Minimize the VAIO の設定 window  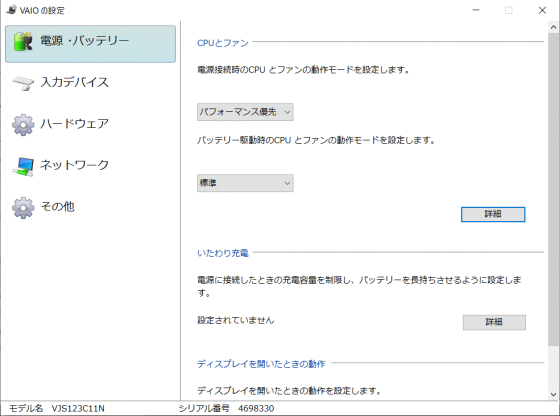[476, 10]
